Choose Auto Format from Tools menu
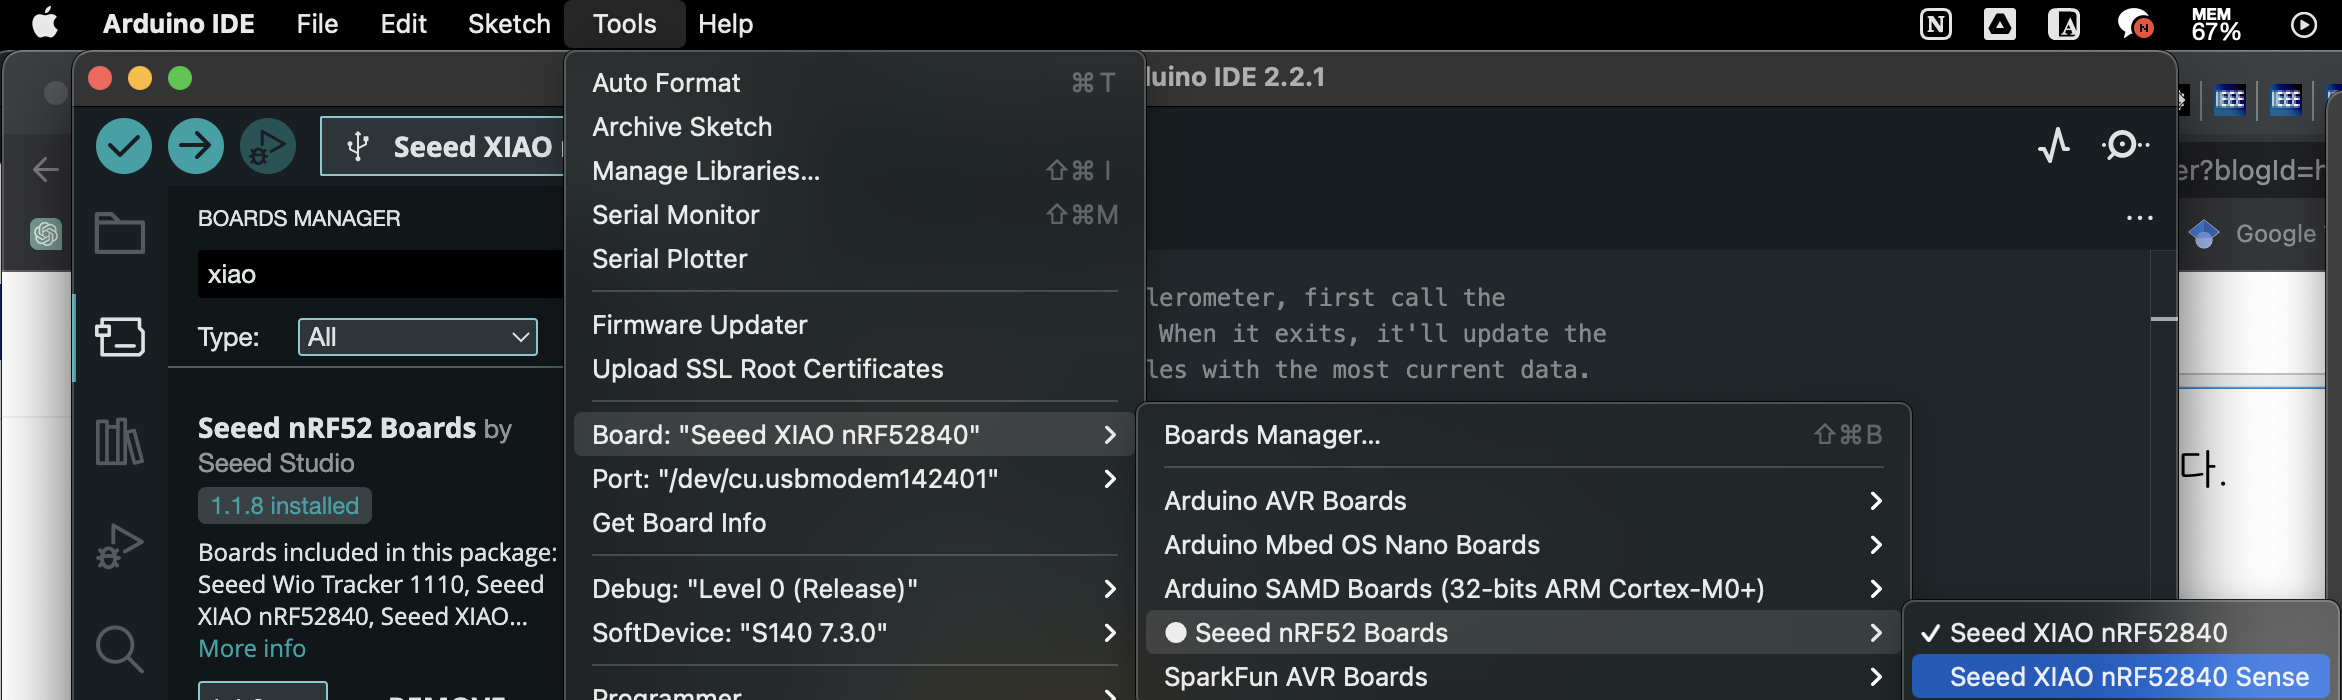The image size is (2342, 700). 854,83
